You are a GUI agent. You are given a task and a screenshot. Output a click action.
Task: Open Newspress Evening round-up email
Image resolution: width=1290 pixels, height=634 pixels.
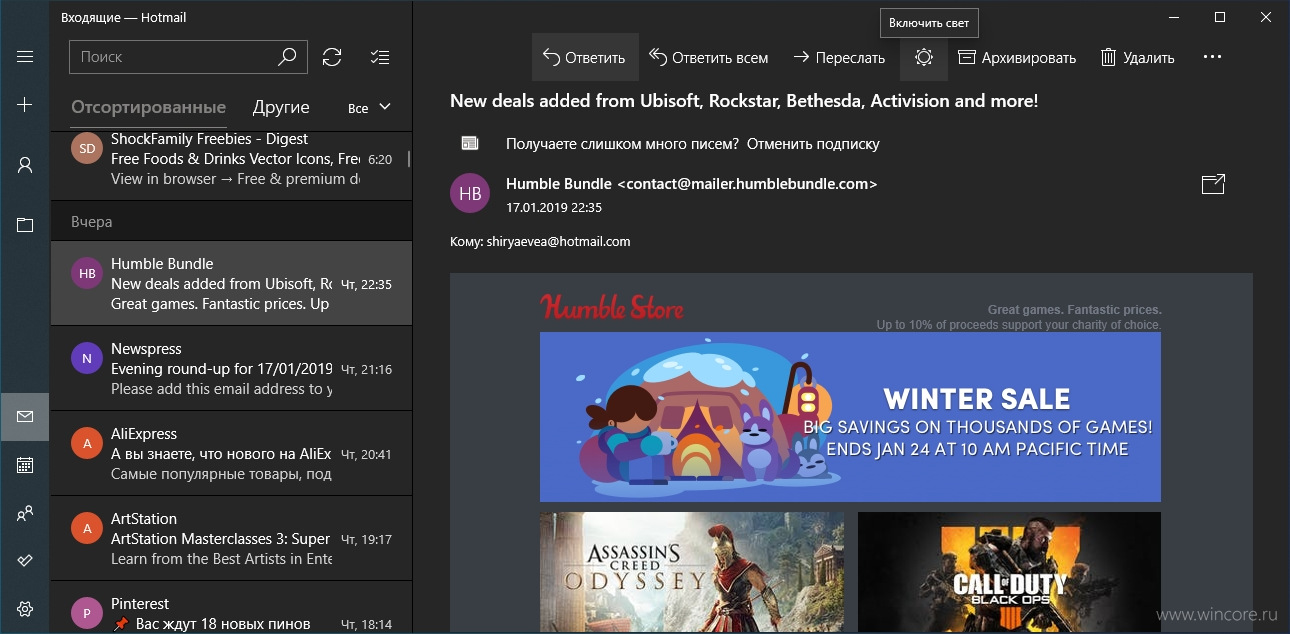231,368
